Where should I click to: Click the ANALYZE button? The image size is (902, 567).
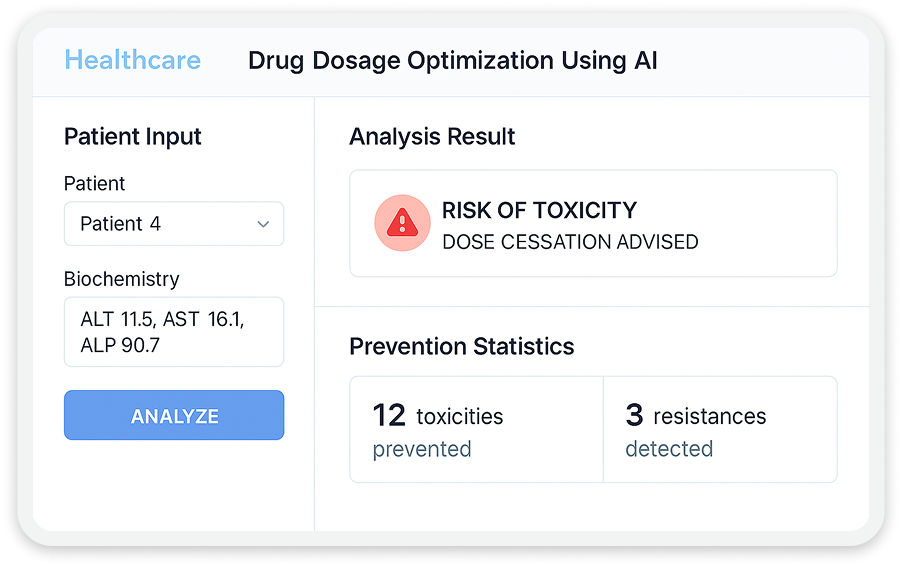point(174,415)
